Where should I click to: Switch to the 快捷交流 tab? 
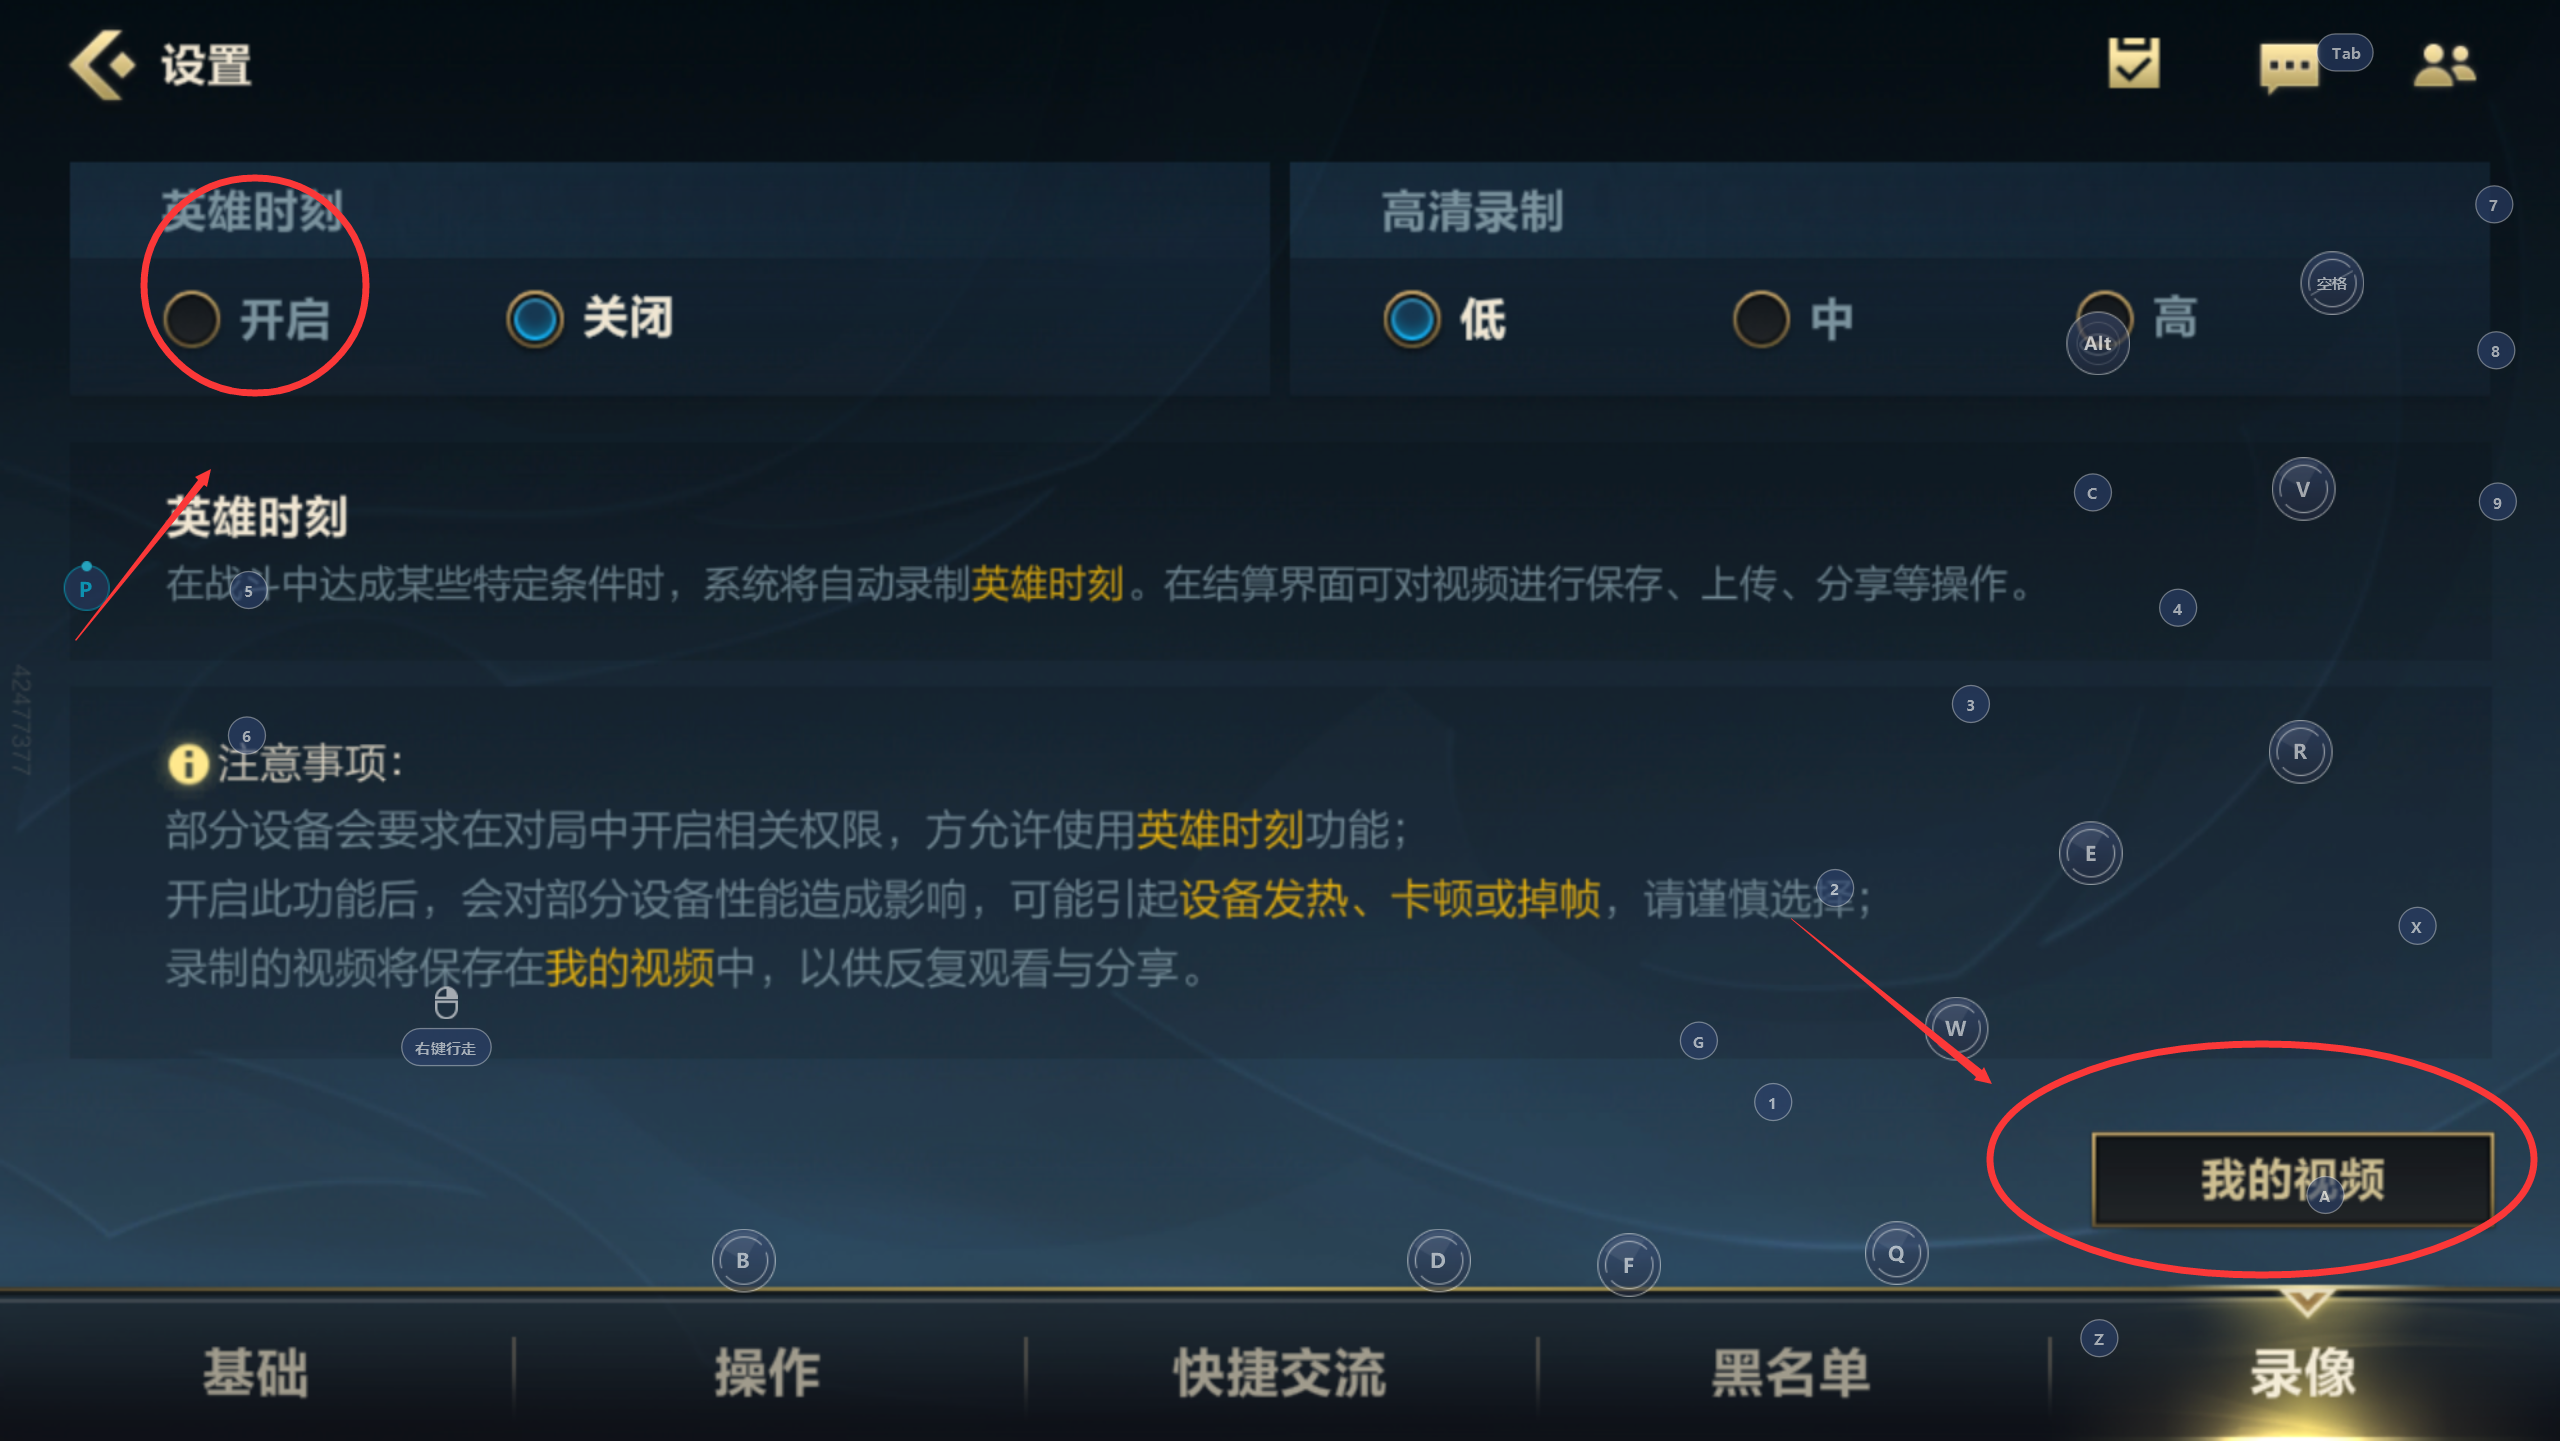click(1280, 1373)
